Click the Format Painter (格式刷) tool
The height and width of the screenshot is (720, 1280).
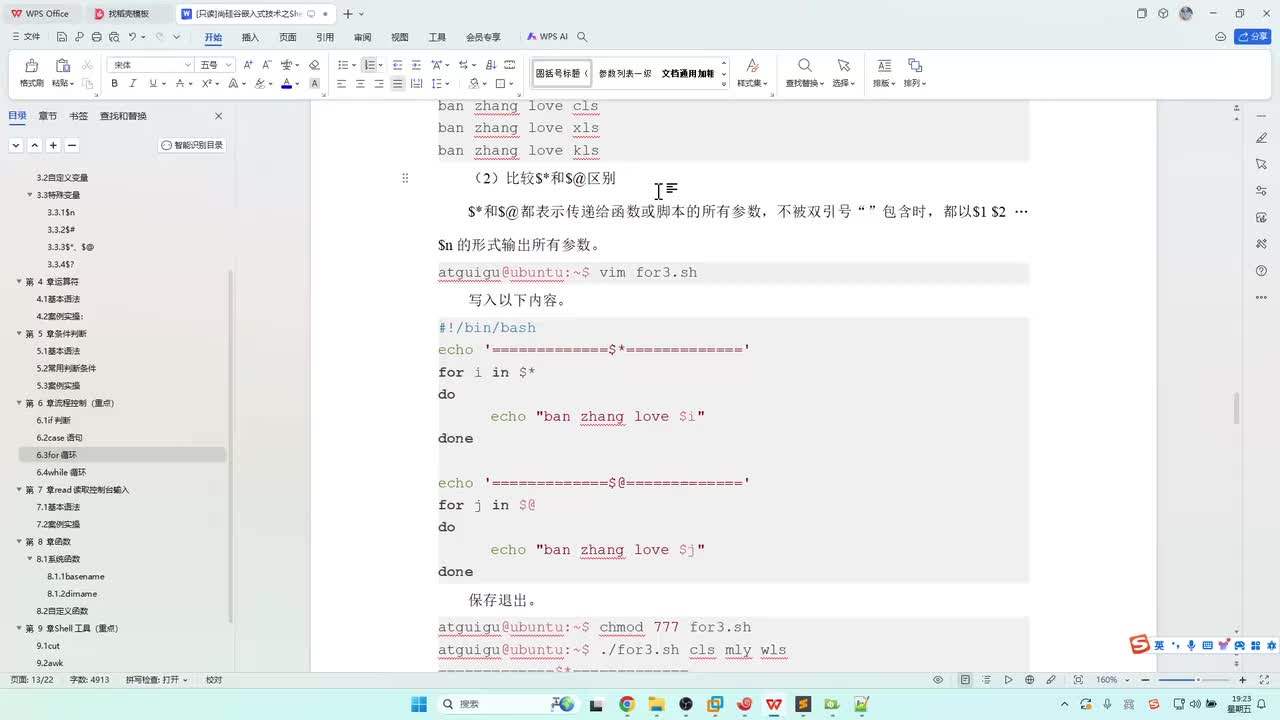(x=31, y=72)
